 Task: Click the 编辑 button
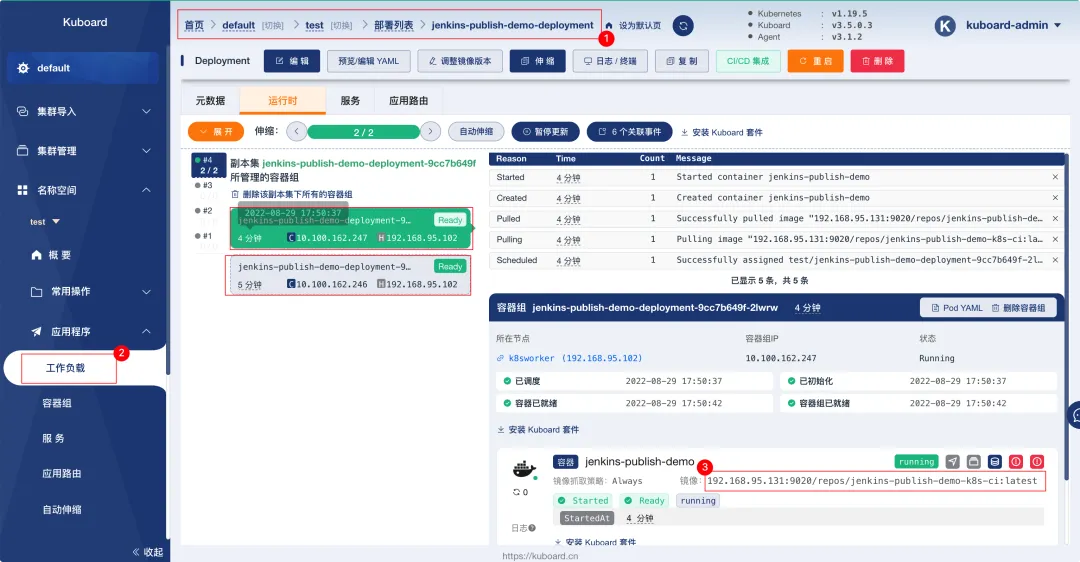pyautogui.click(x=291, y=61)
